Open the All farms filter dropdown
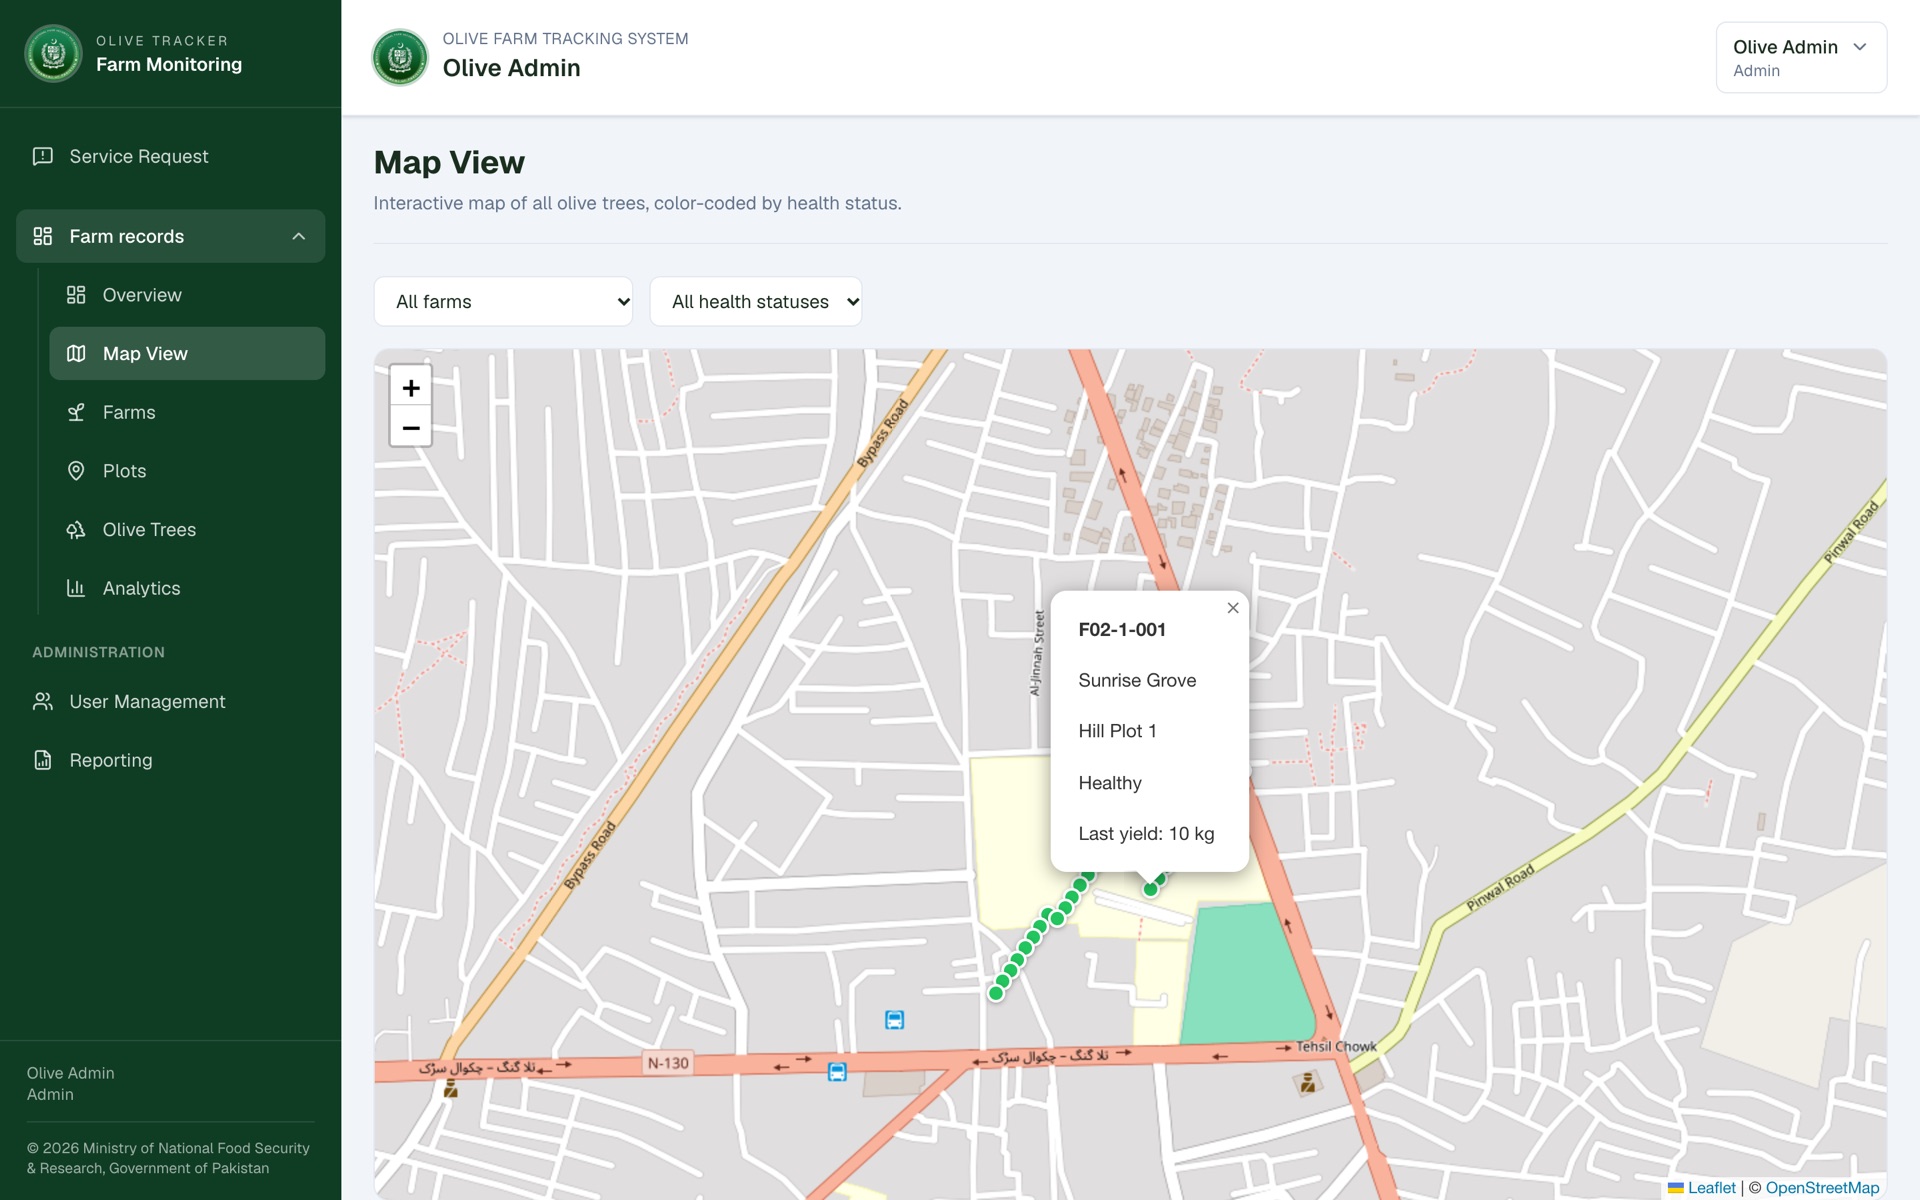1920x1200 pixels. coord(503,302)
